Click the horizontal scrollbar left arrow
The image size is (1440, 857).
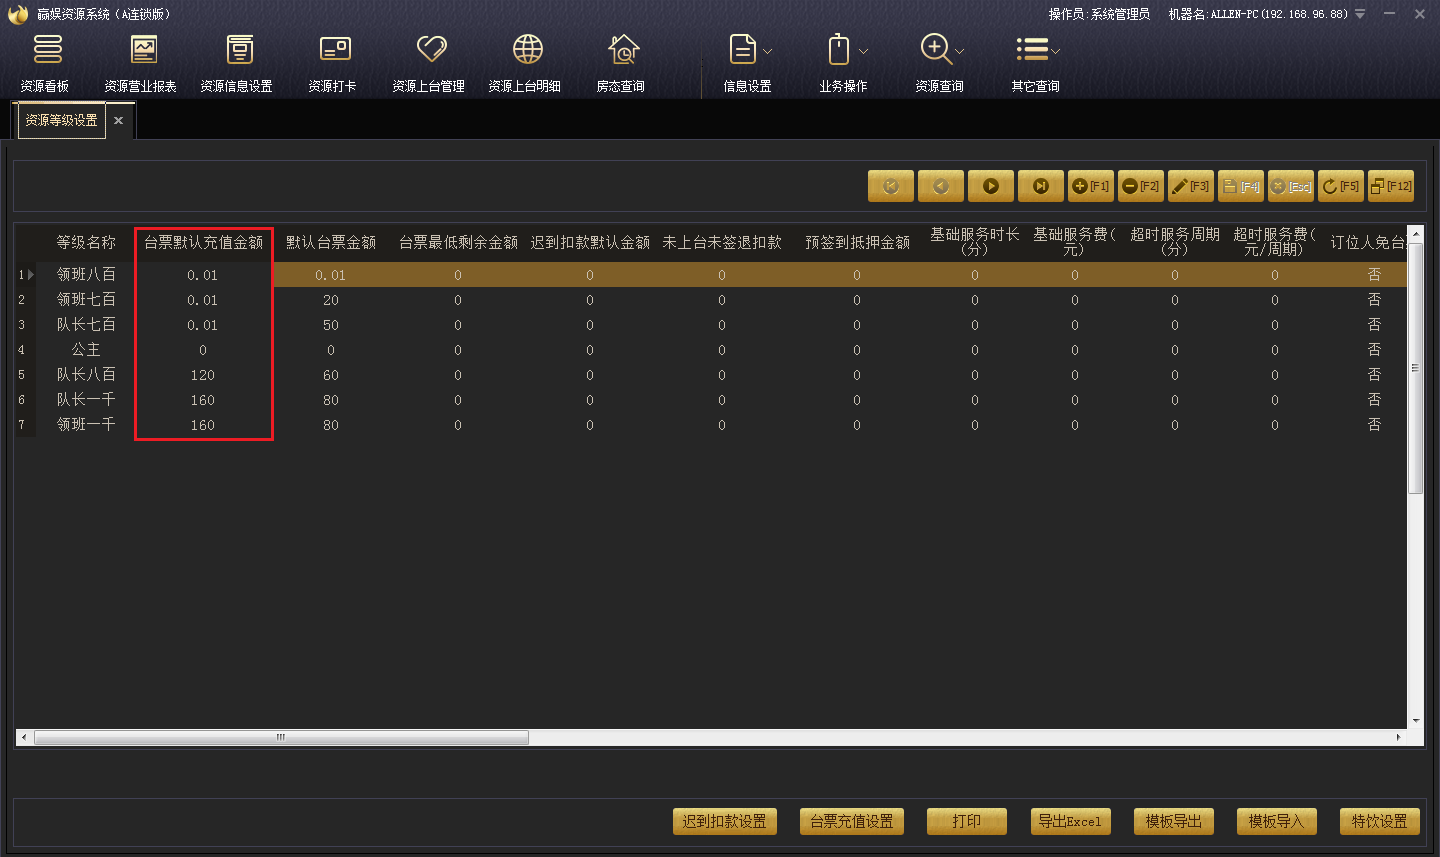coord(24,738)
